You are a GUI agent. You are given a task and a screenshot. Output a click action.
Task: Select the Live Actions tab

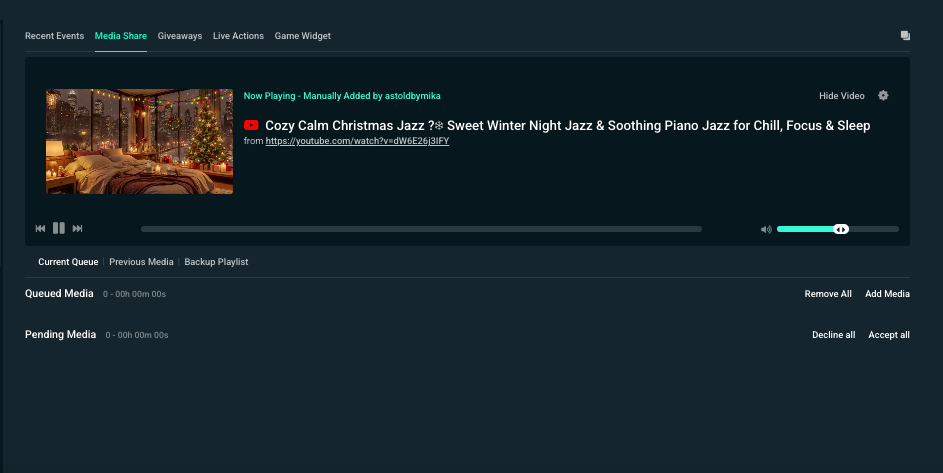pyautogui.click(x=238, y=36)
